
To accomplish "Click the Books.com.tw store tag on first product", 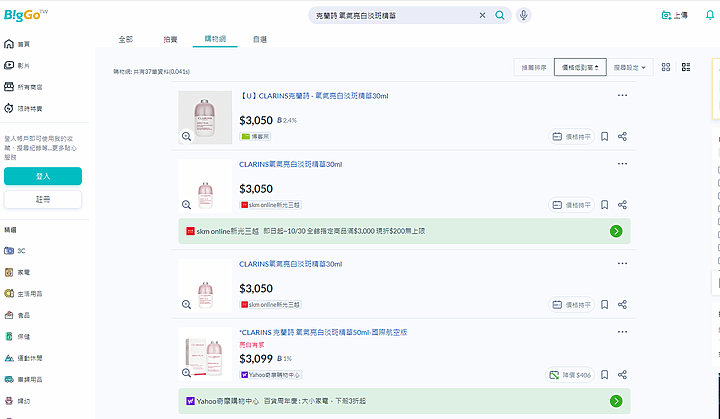I will pos(255,136).
